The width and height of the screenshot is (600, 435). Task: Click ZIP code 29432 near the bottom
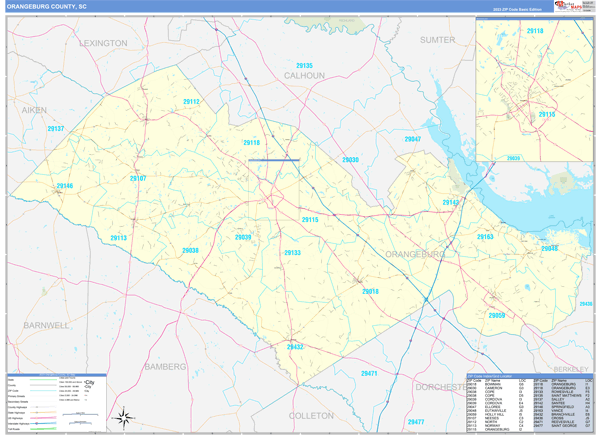tap(295, 347)
